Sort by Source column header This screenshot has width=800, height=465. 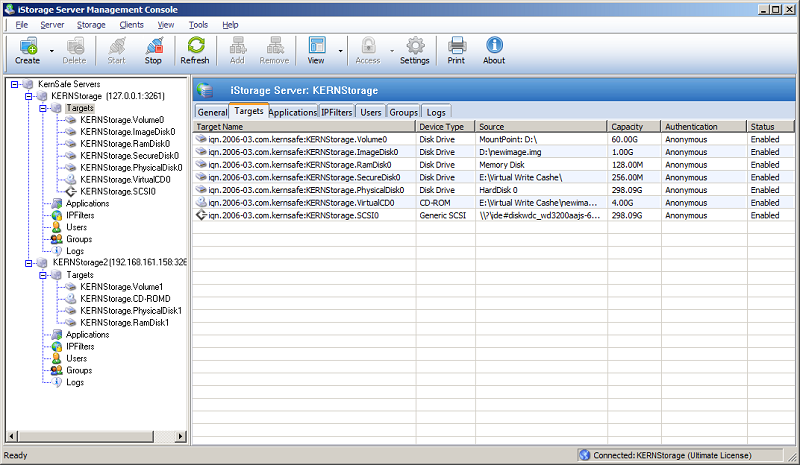click(541, 127)
